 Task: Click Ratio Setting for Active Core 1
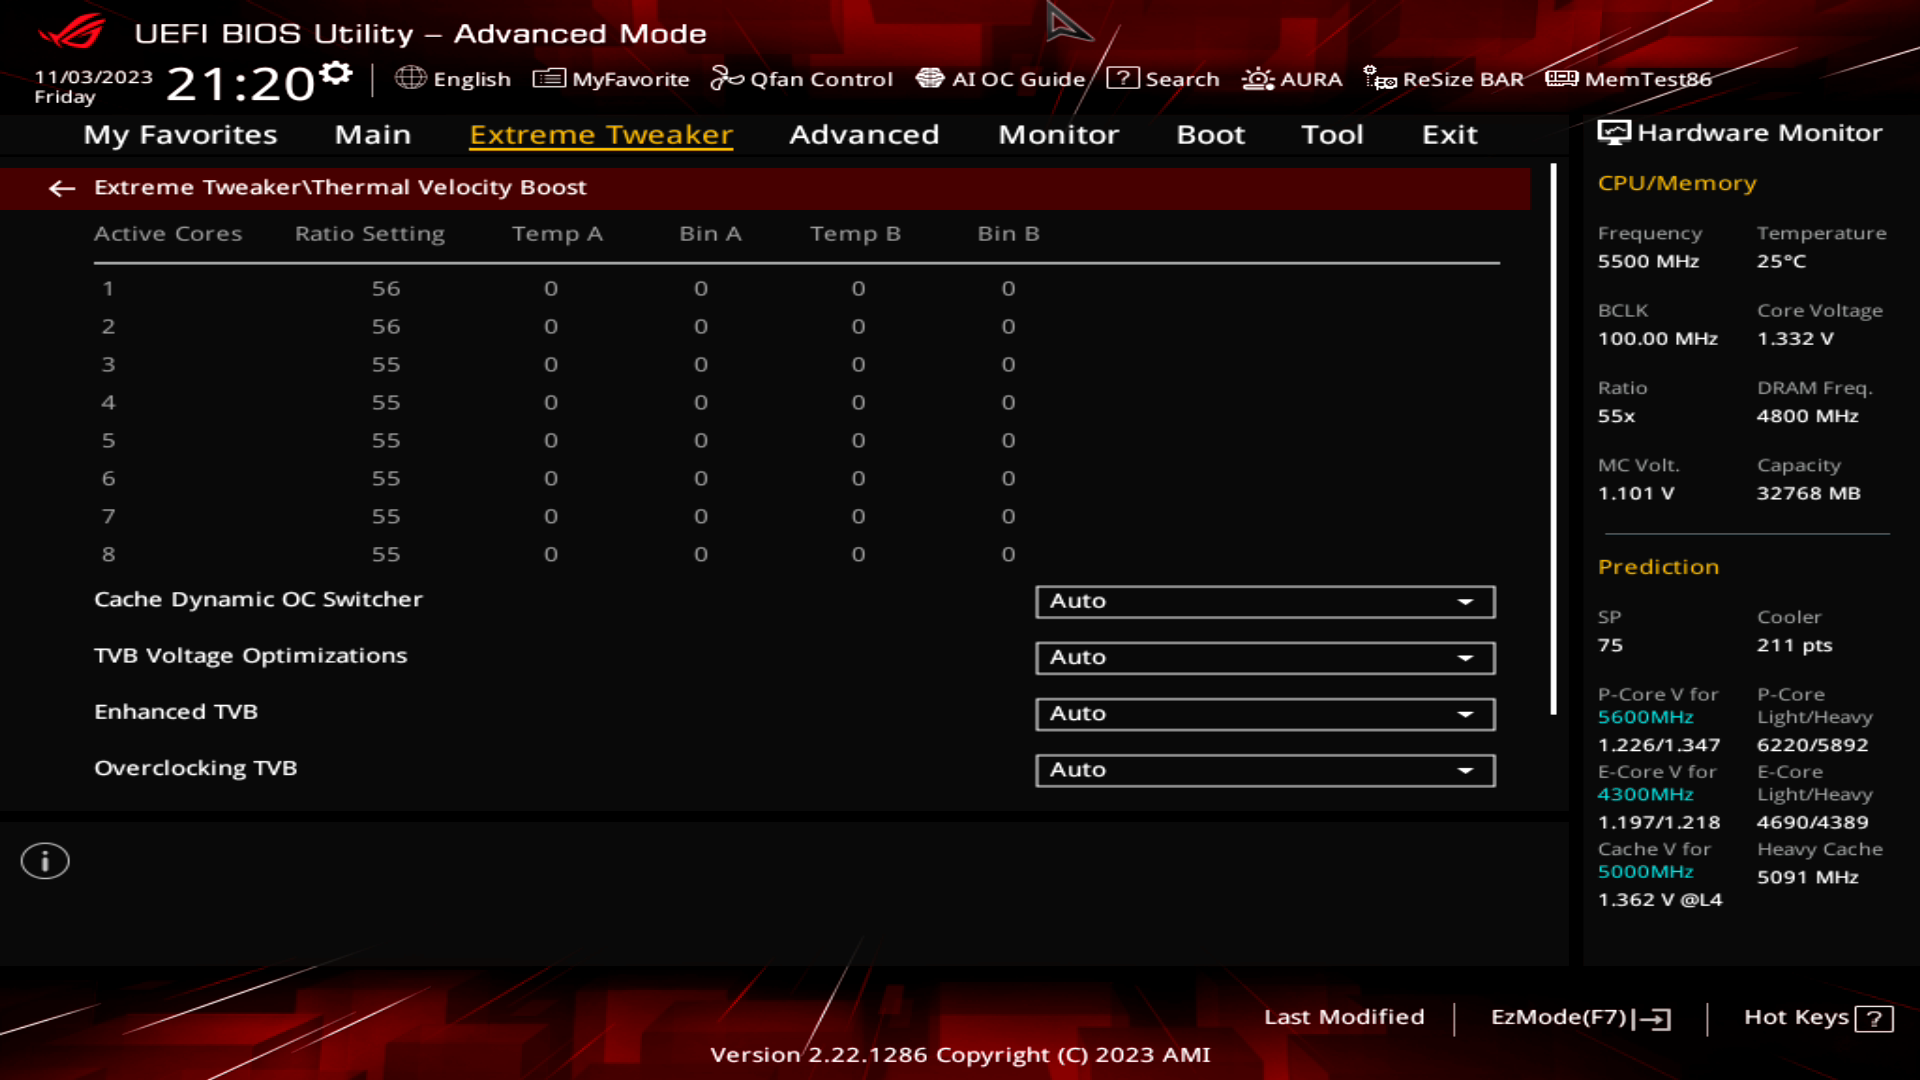click(385, 287)
